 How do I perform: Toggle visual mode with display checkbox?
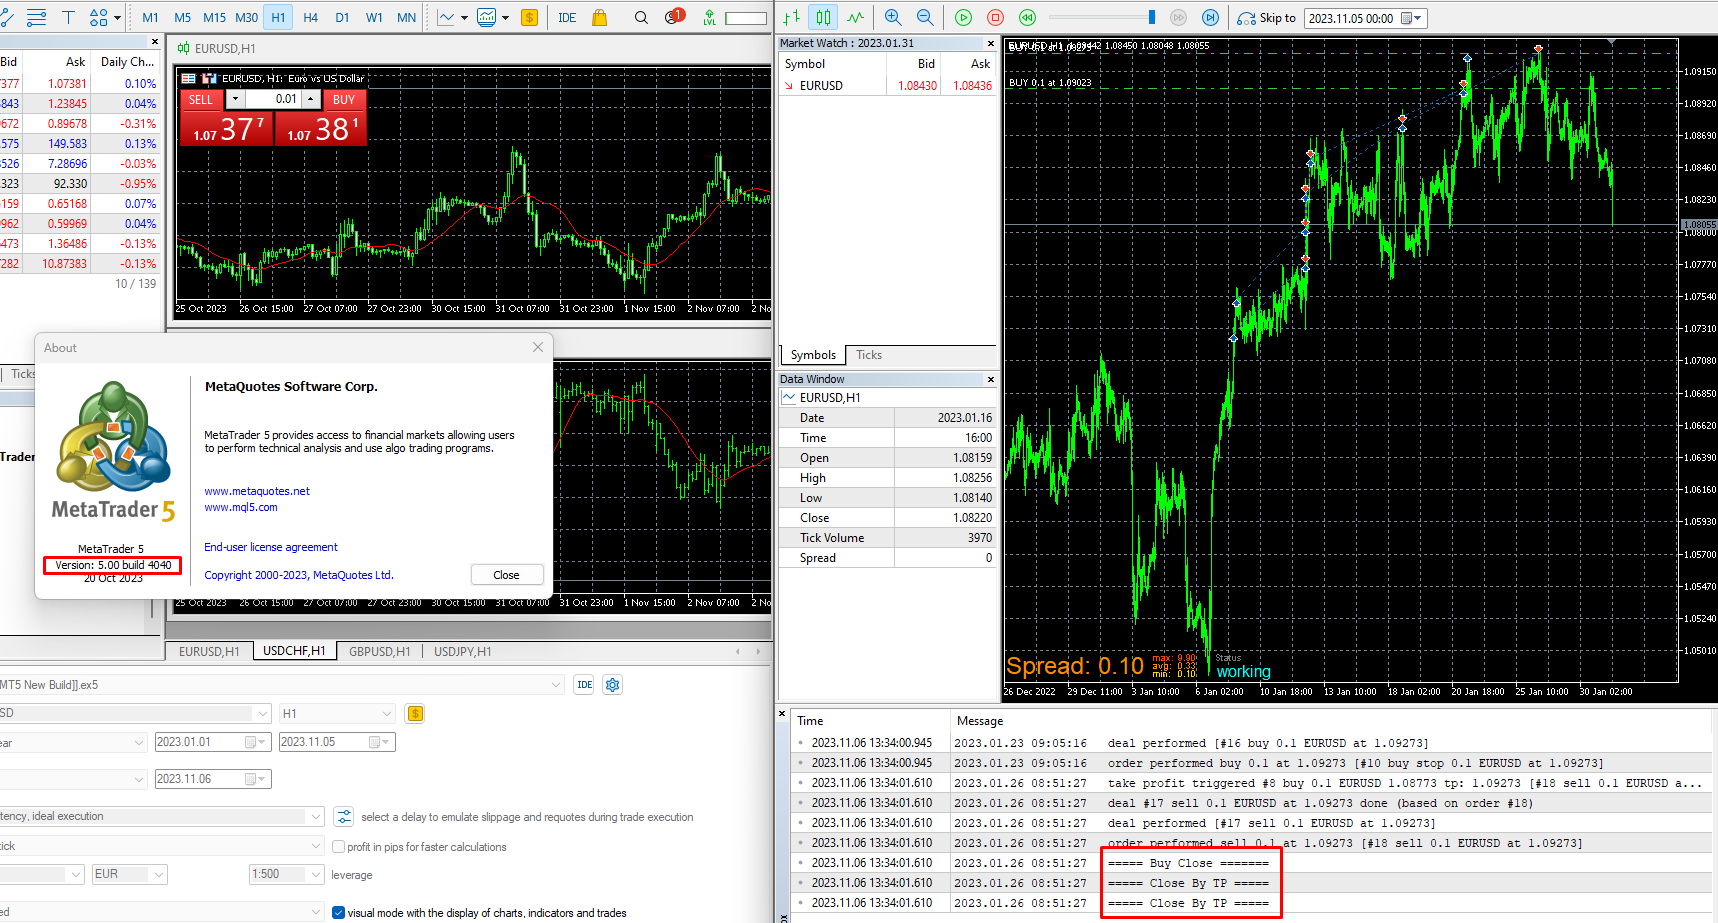pos(338,913)
